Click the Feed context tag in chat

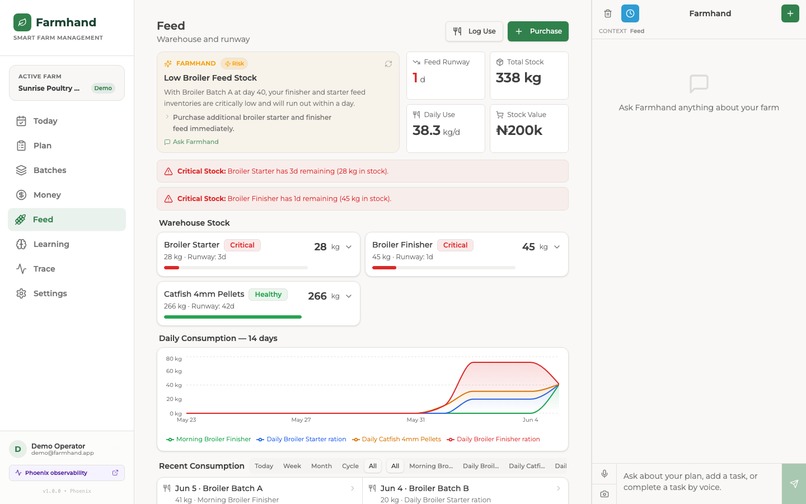[637, 31]
